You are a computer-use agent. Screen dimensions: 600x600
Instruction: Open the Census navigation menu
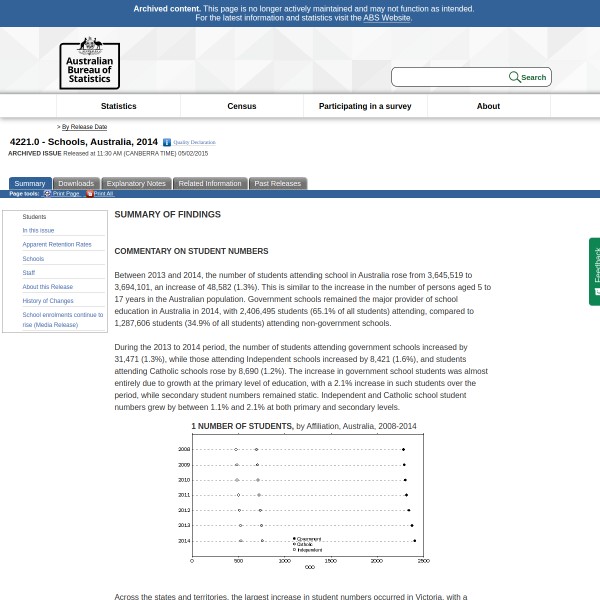pyautogui.click(x=242, y=106)
